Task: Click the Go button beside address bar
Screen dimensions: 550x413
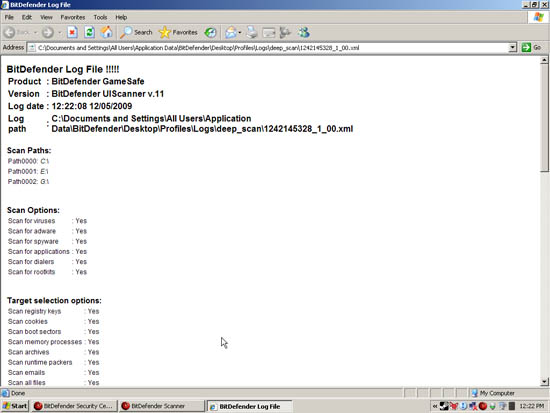Action: click(x=531, y=47)
